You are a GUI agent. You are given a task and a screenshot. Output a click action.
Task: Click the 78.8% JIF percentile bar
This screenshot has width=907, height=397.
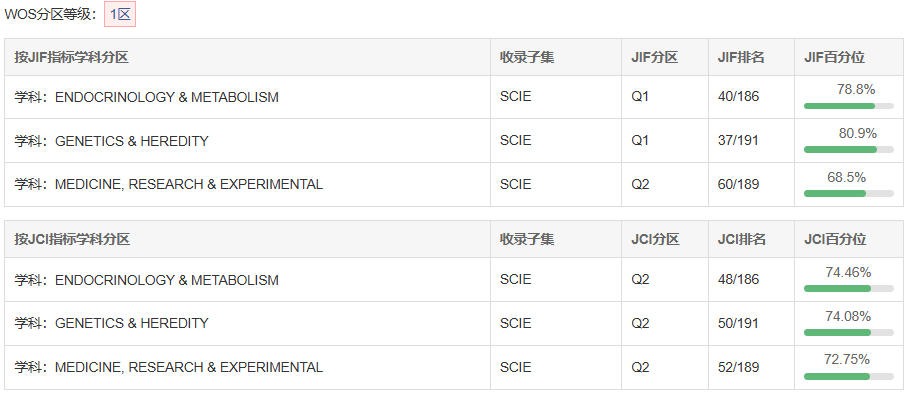(849, 106)
